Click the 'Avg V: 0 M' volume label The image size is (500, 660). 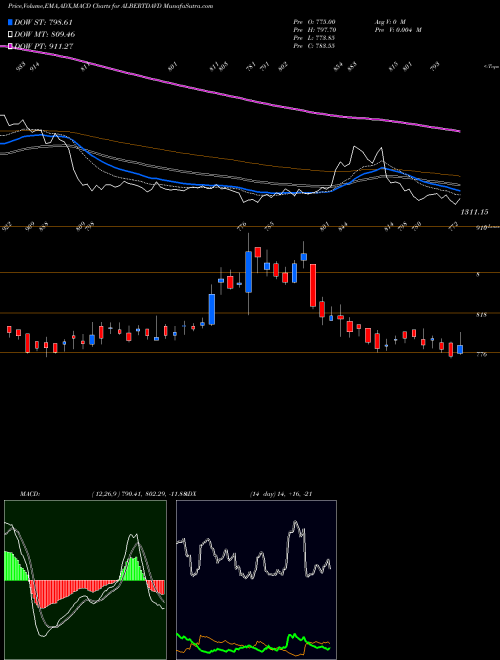[x=389, y=21]
